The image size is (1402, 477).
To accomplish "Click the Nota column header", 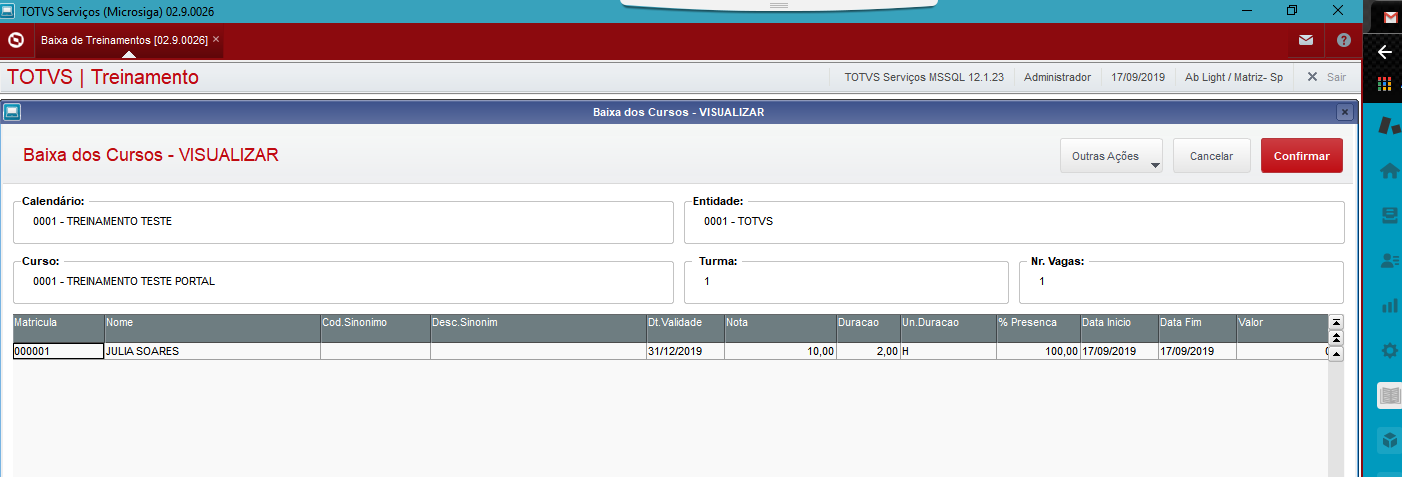I will point(780,328).
